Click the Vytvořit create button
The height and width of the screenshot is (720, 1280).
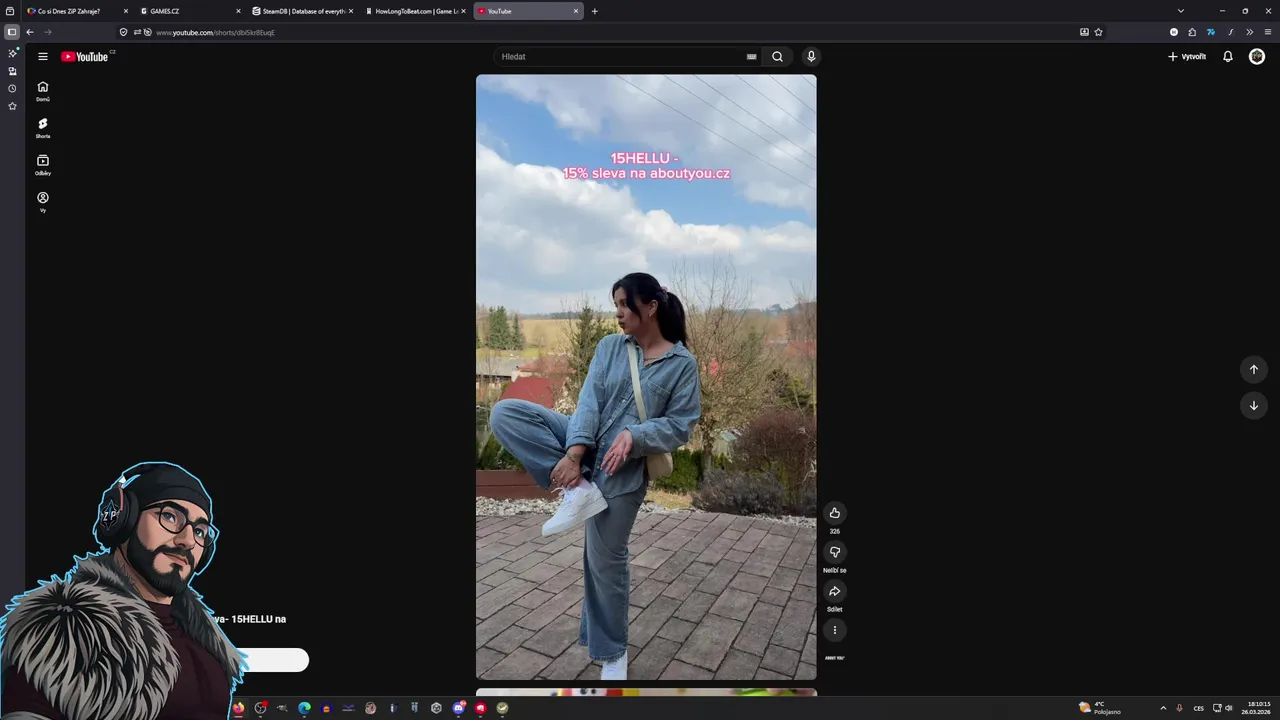[x=1187, y=57]
